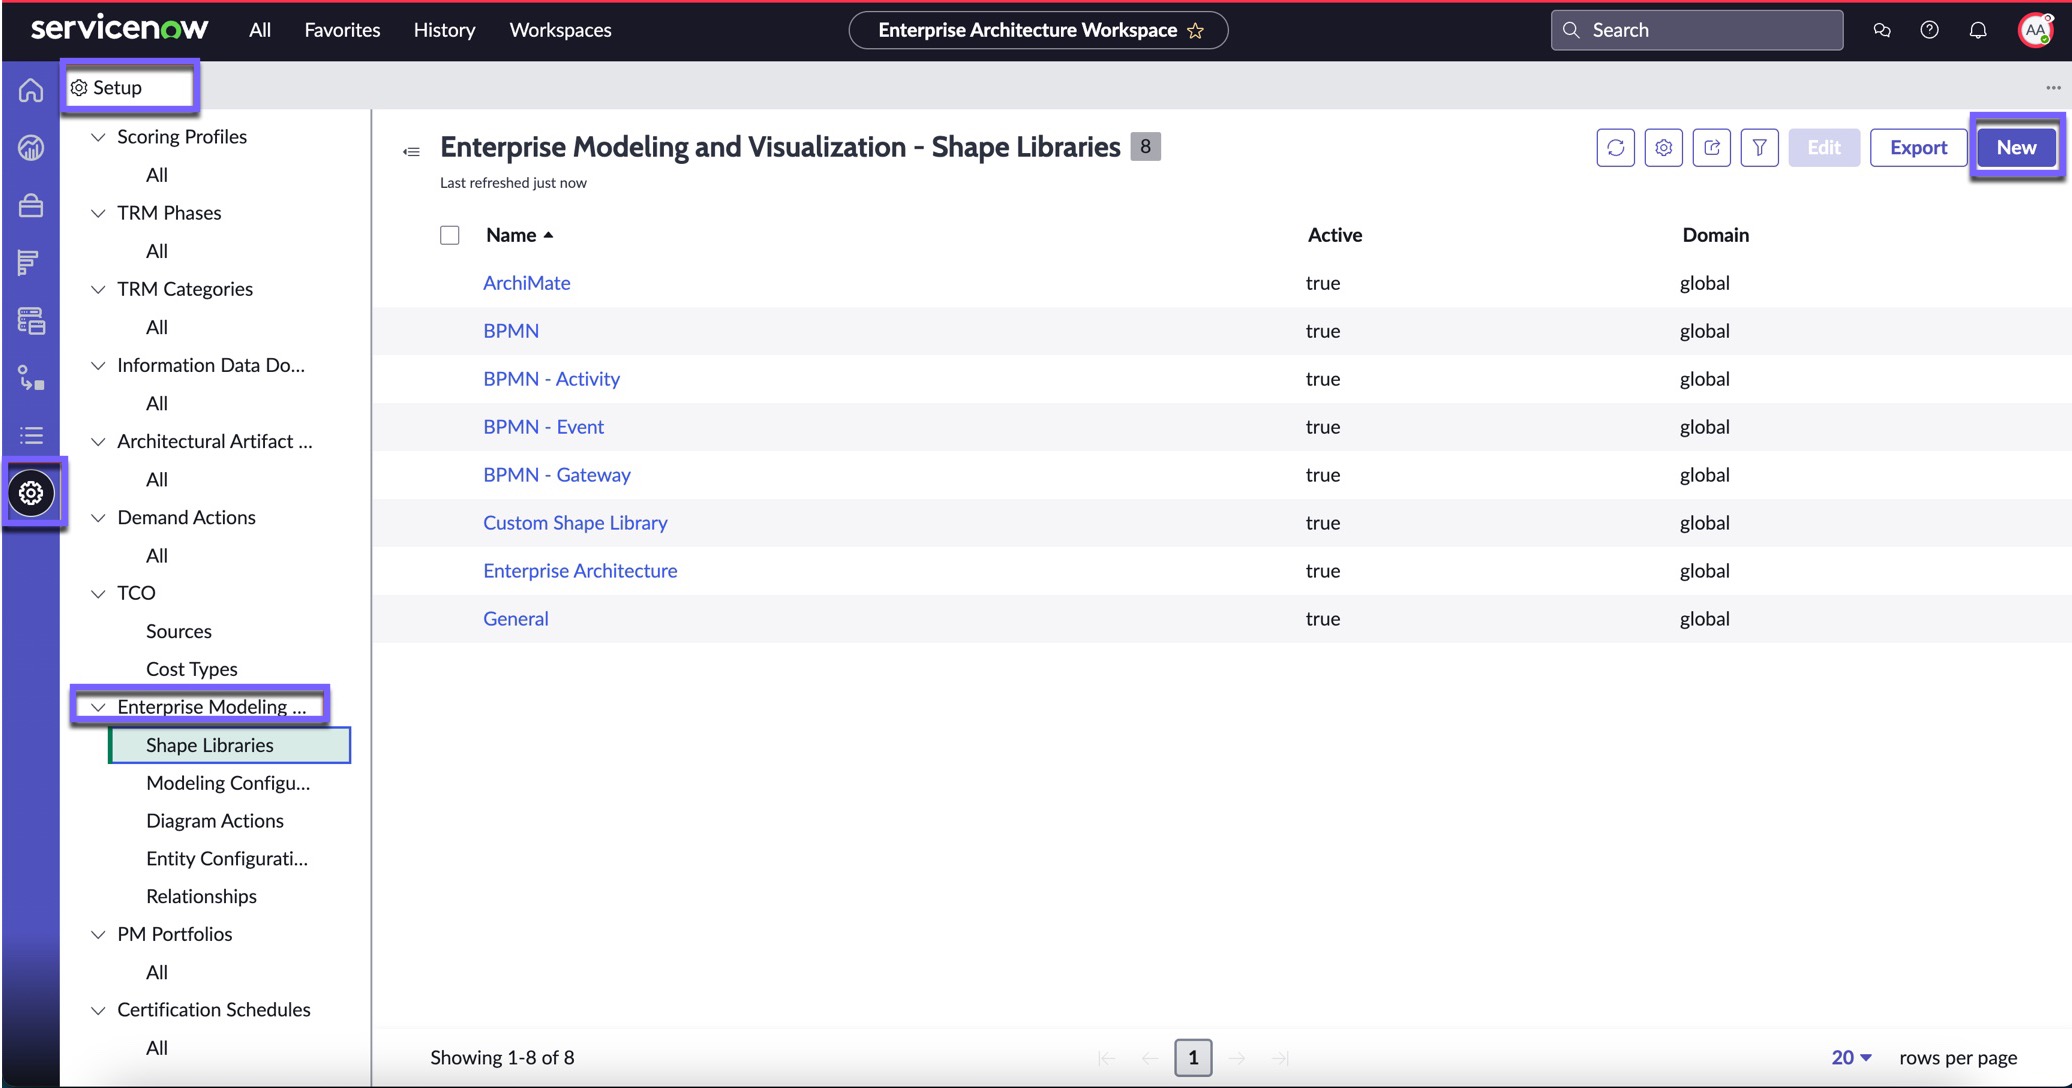Screen dimensions: 2072x1088
Task: Sort by the Name column header
Action: (519, 235)
